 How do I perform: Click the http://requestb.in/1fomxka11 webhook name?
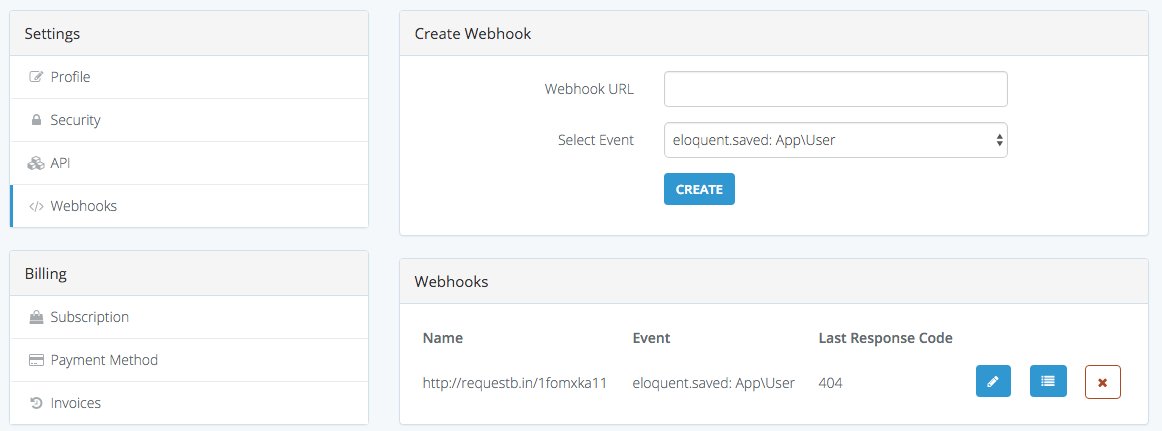coord(515,383)
